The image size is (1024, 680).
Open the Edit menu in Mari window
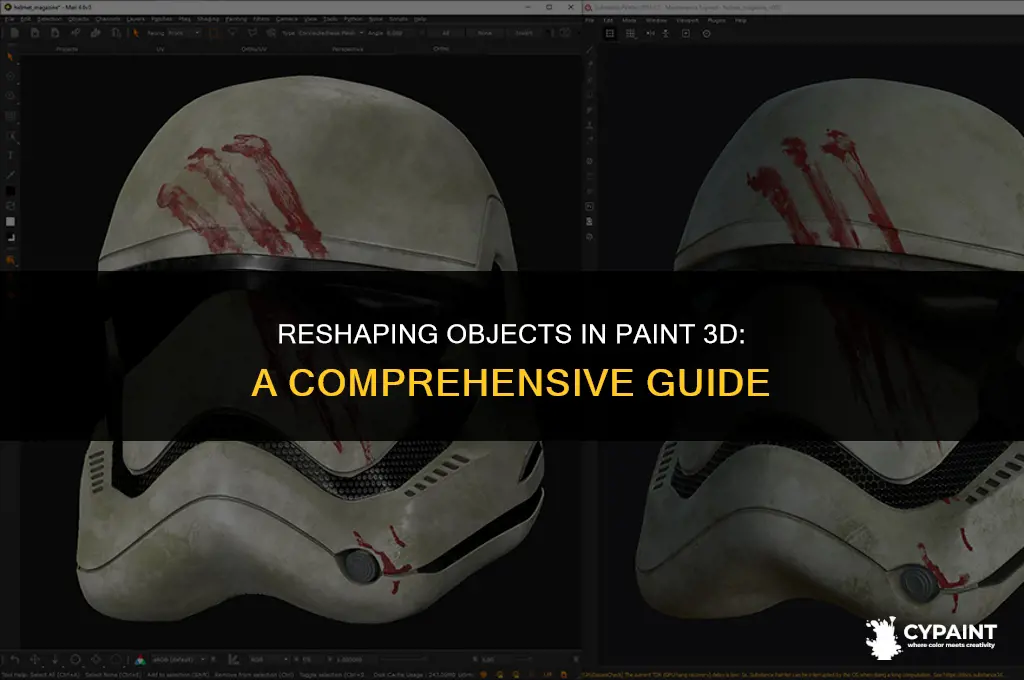[x=26, y=20]
